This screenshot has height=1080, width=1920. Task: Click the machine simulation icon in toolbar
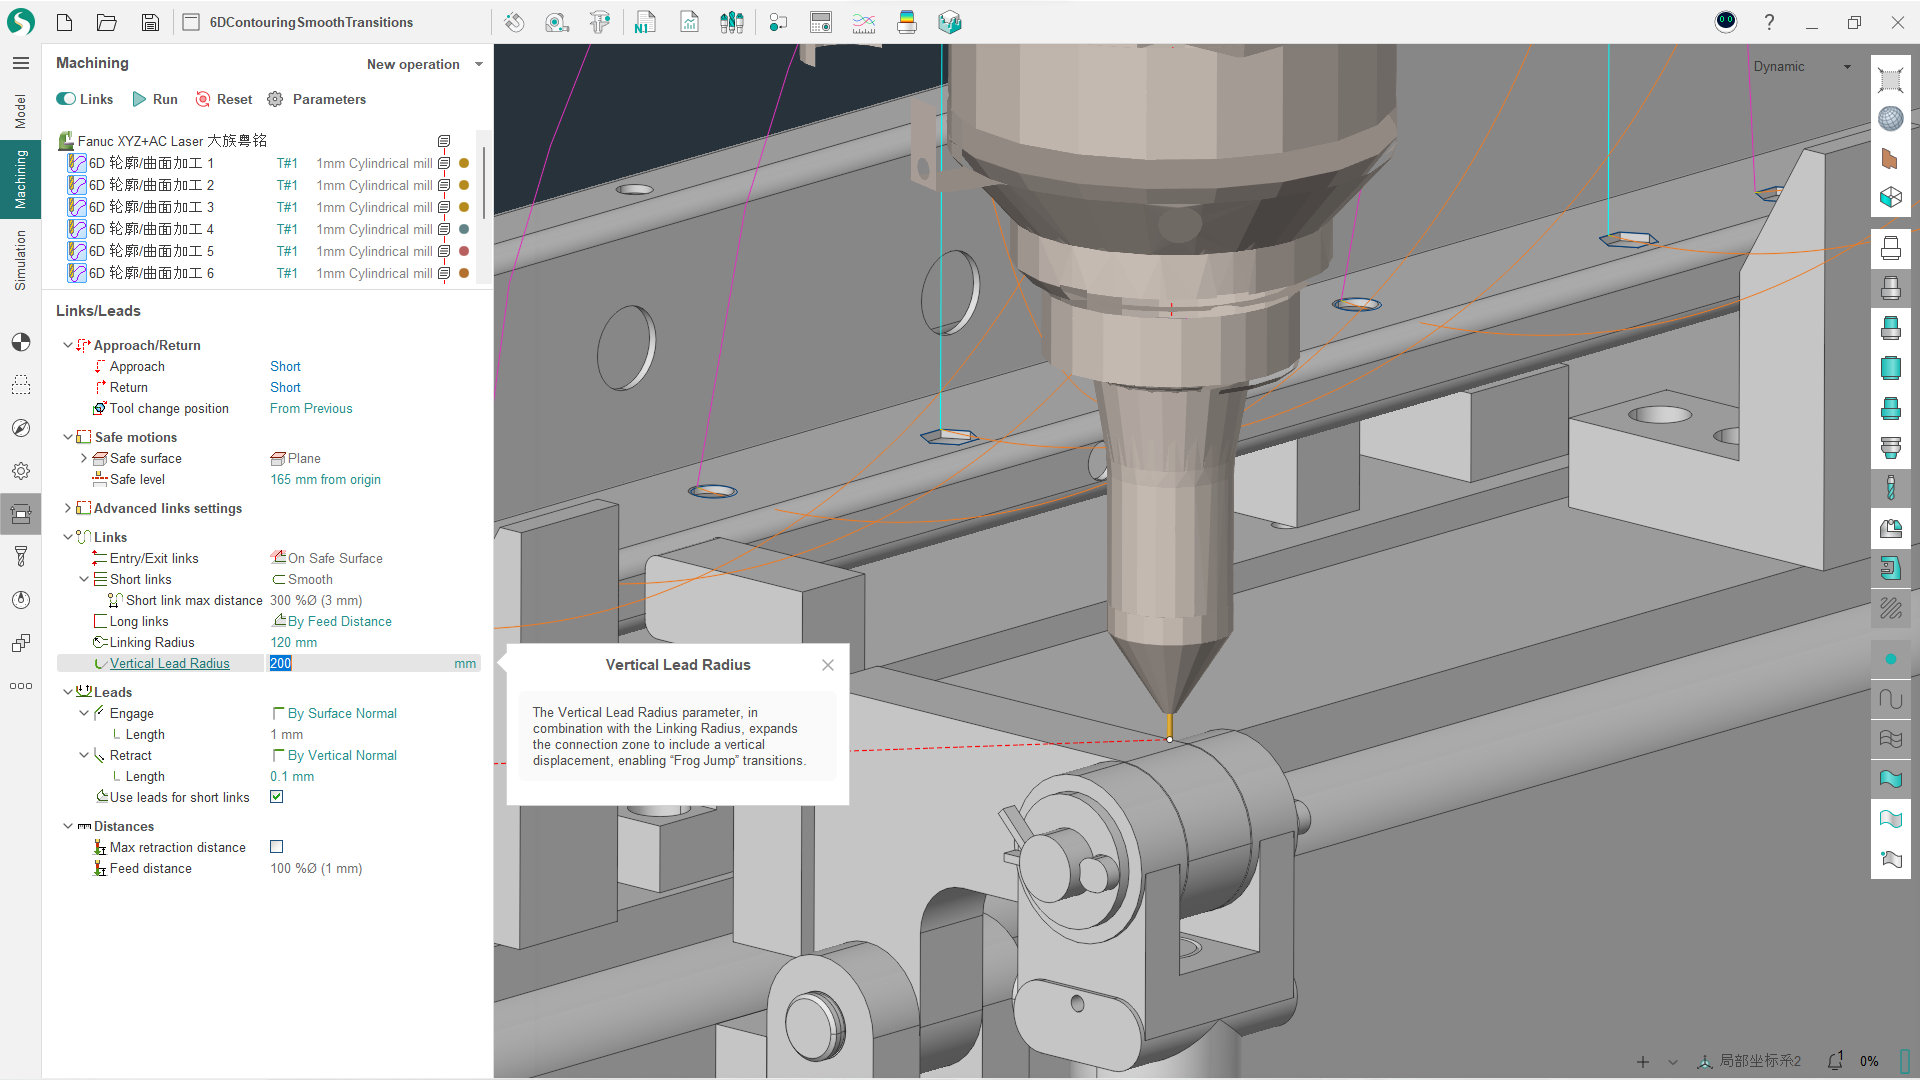[x=949, y=22]
